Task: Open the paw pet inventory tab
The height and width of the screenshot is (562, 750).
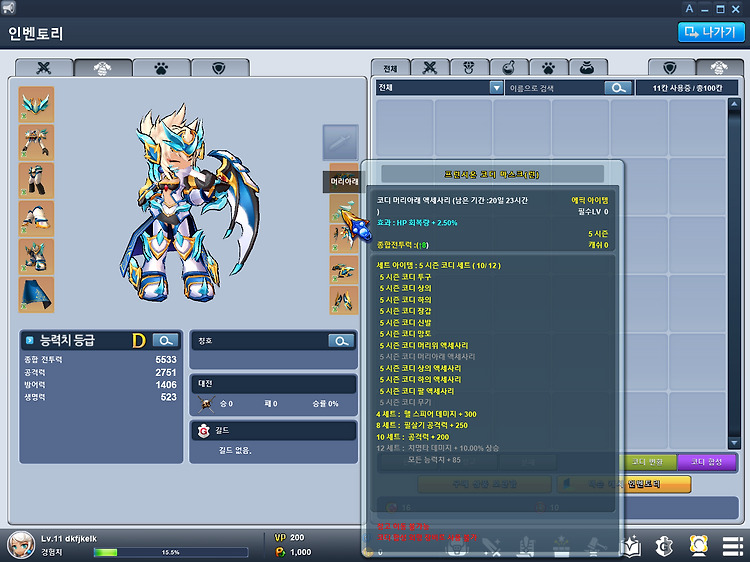Action: click(x=548, y=68)
